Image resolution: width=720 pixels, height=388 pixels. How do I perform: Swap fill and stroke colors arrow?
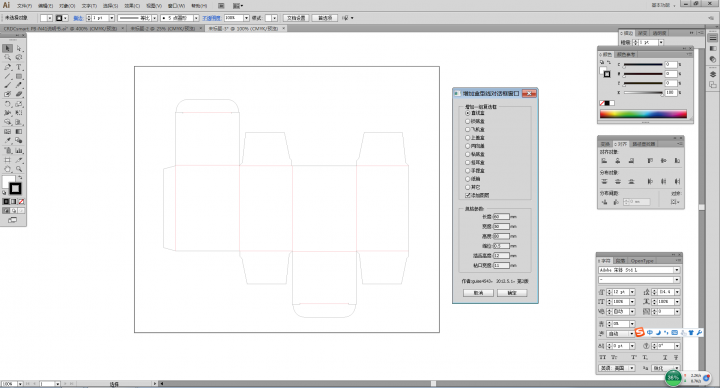pos(20,178)
